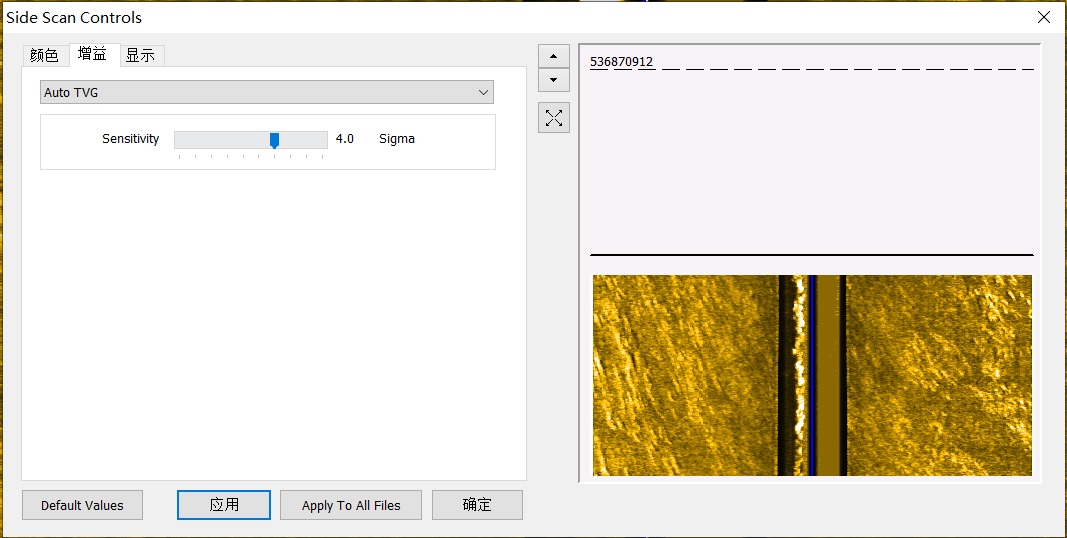The height and width of the screenshot is (538, 1067).
Task: Click the blue nadir line in the sonar preview
Action: [x=813, y=375]
